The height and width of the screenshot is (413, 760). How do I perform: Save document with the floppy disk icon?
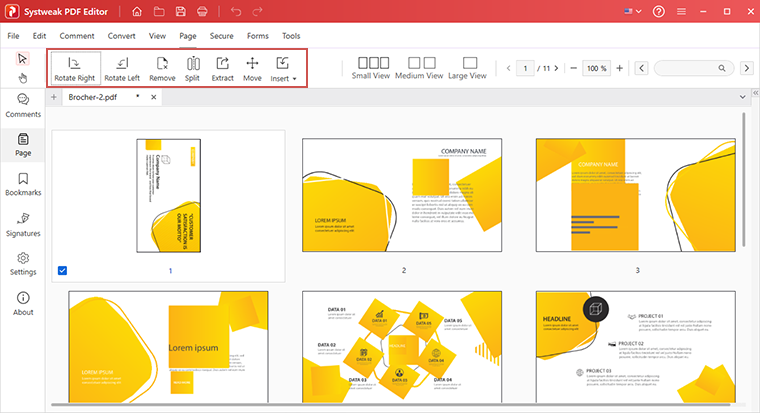[x=181, y=12]
